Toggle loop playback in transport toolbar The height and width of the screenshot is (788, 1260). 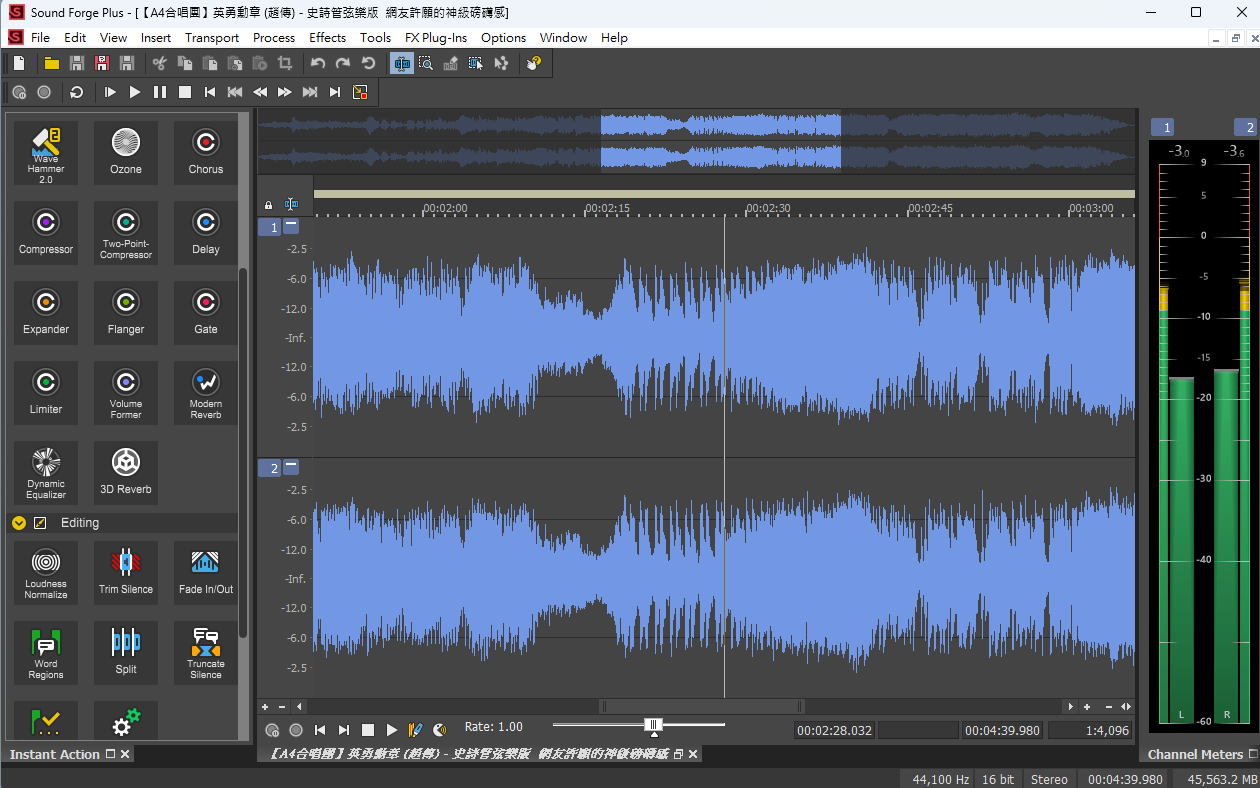(x=76, y=92)
